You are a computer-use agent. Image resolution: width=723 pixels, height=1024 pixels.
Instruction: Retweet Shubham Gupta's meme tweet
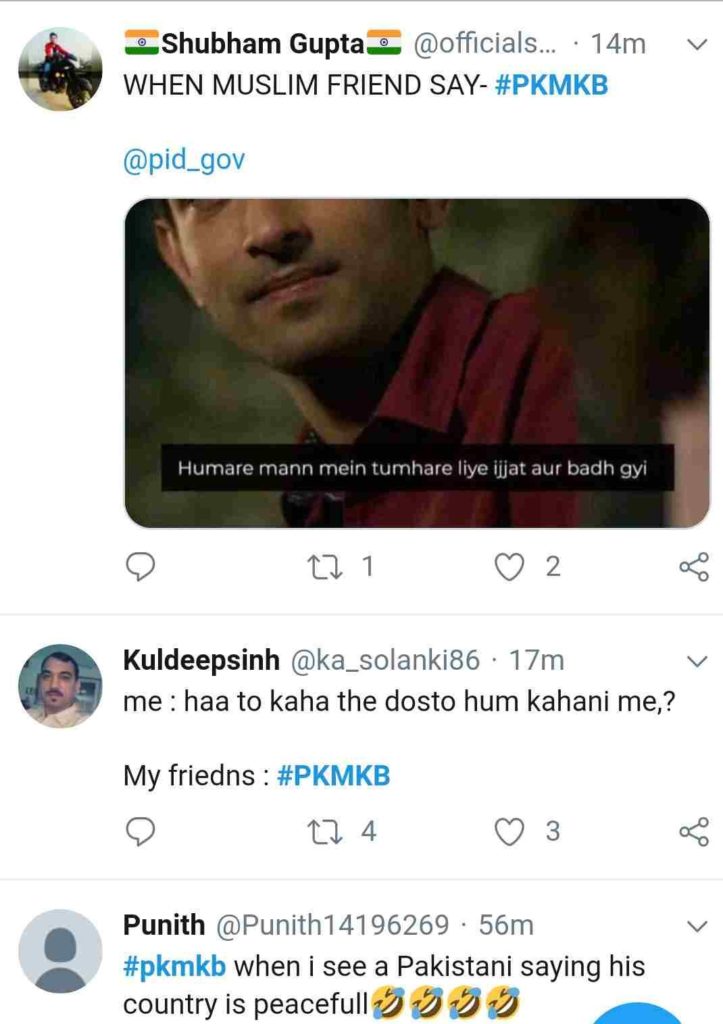coord(327,568)
